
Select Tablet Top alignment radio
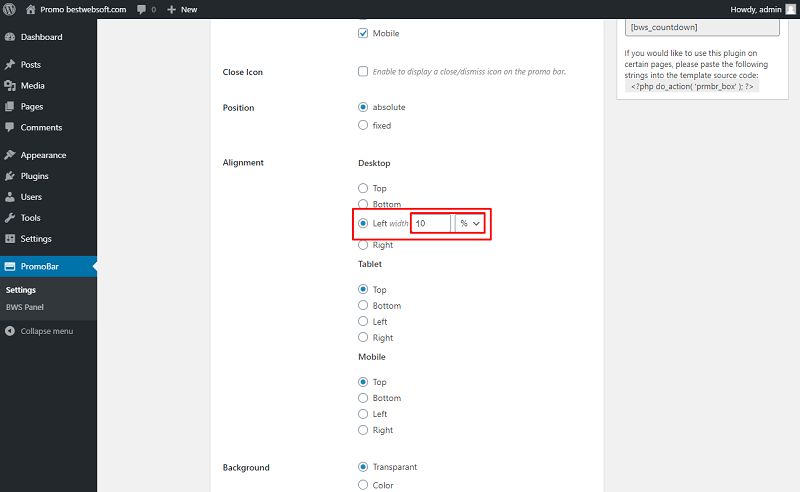[363, 289]
